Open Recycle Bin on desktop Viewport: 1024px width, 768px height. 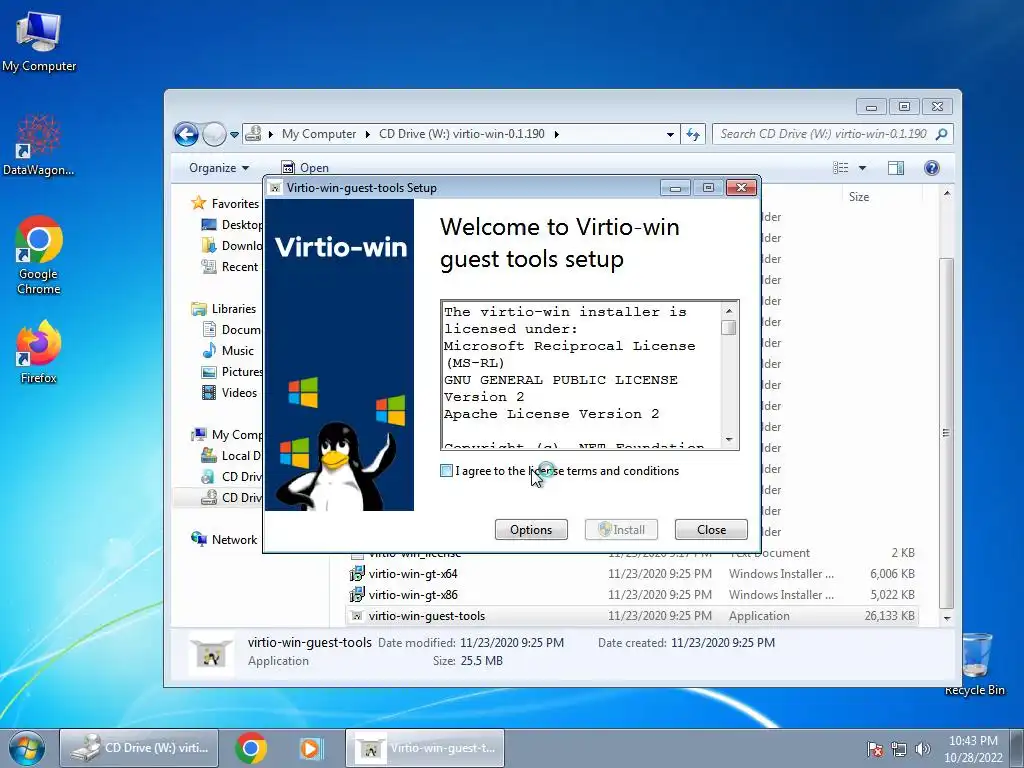tap(975, 664)
